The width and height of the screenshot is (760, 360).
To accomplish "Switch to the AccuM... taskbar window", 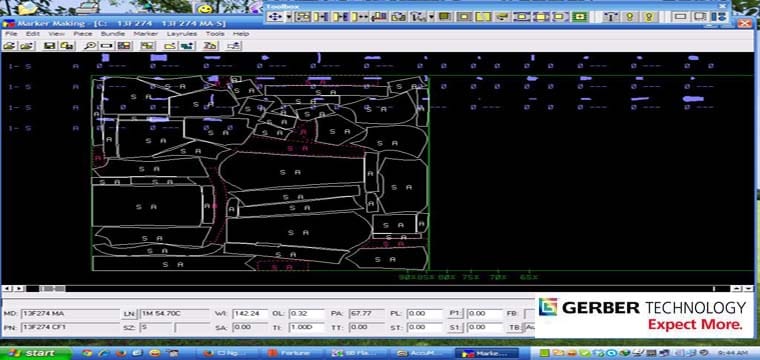I will coord(421,353).
